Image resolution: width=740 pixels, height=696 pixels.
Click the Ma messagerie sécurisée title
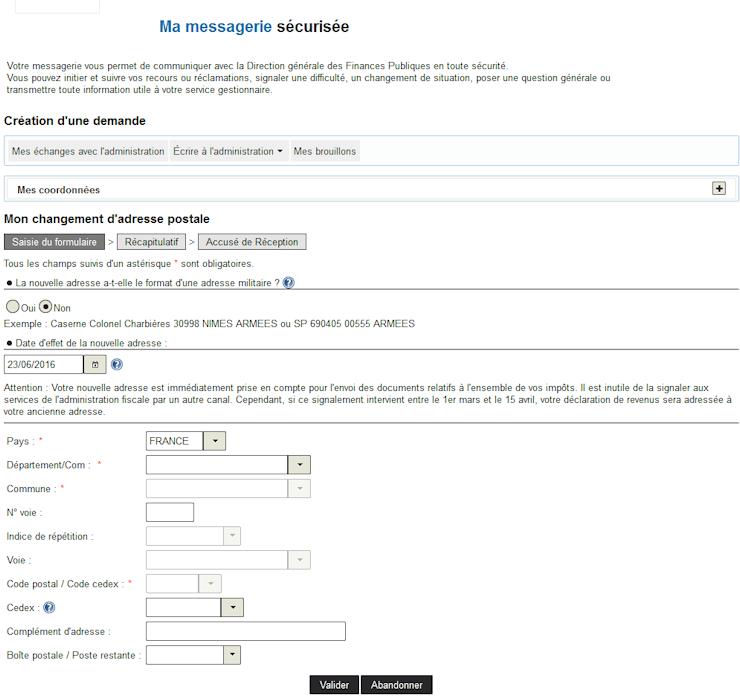(254, 26)
